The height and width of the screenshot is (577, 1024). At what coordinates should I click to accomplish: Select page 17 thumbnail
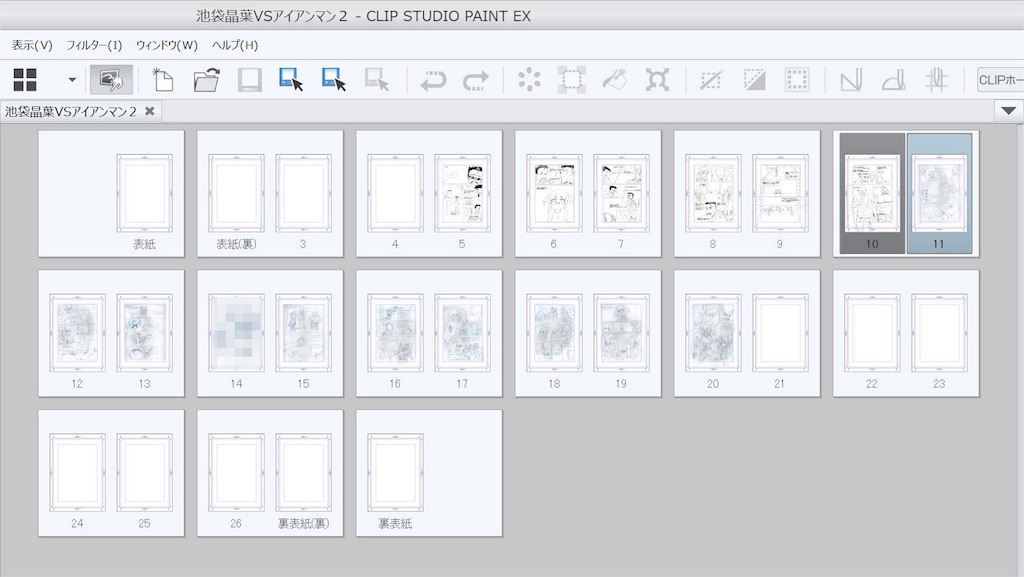coord(462,334)
